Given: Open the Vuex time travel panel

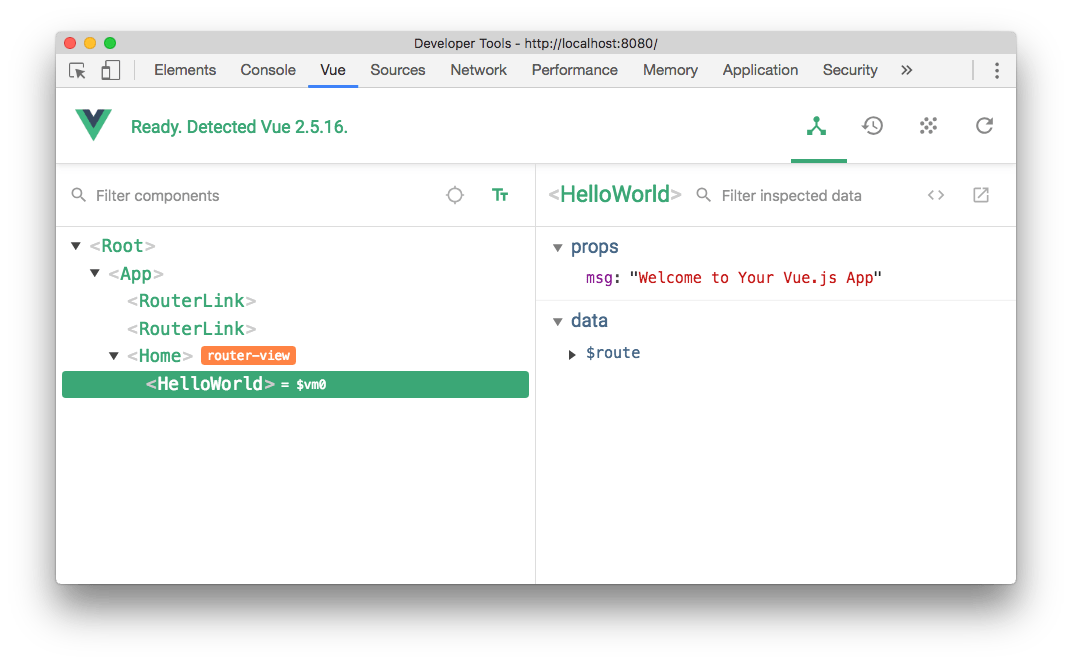Looking at the screenshot, I should tap(872, 126).
